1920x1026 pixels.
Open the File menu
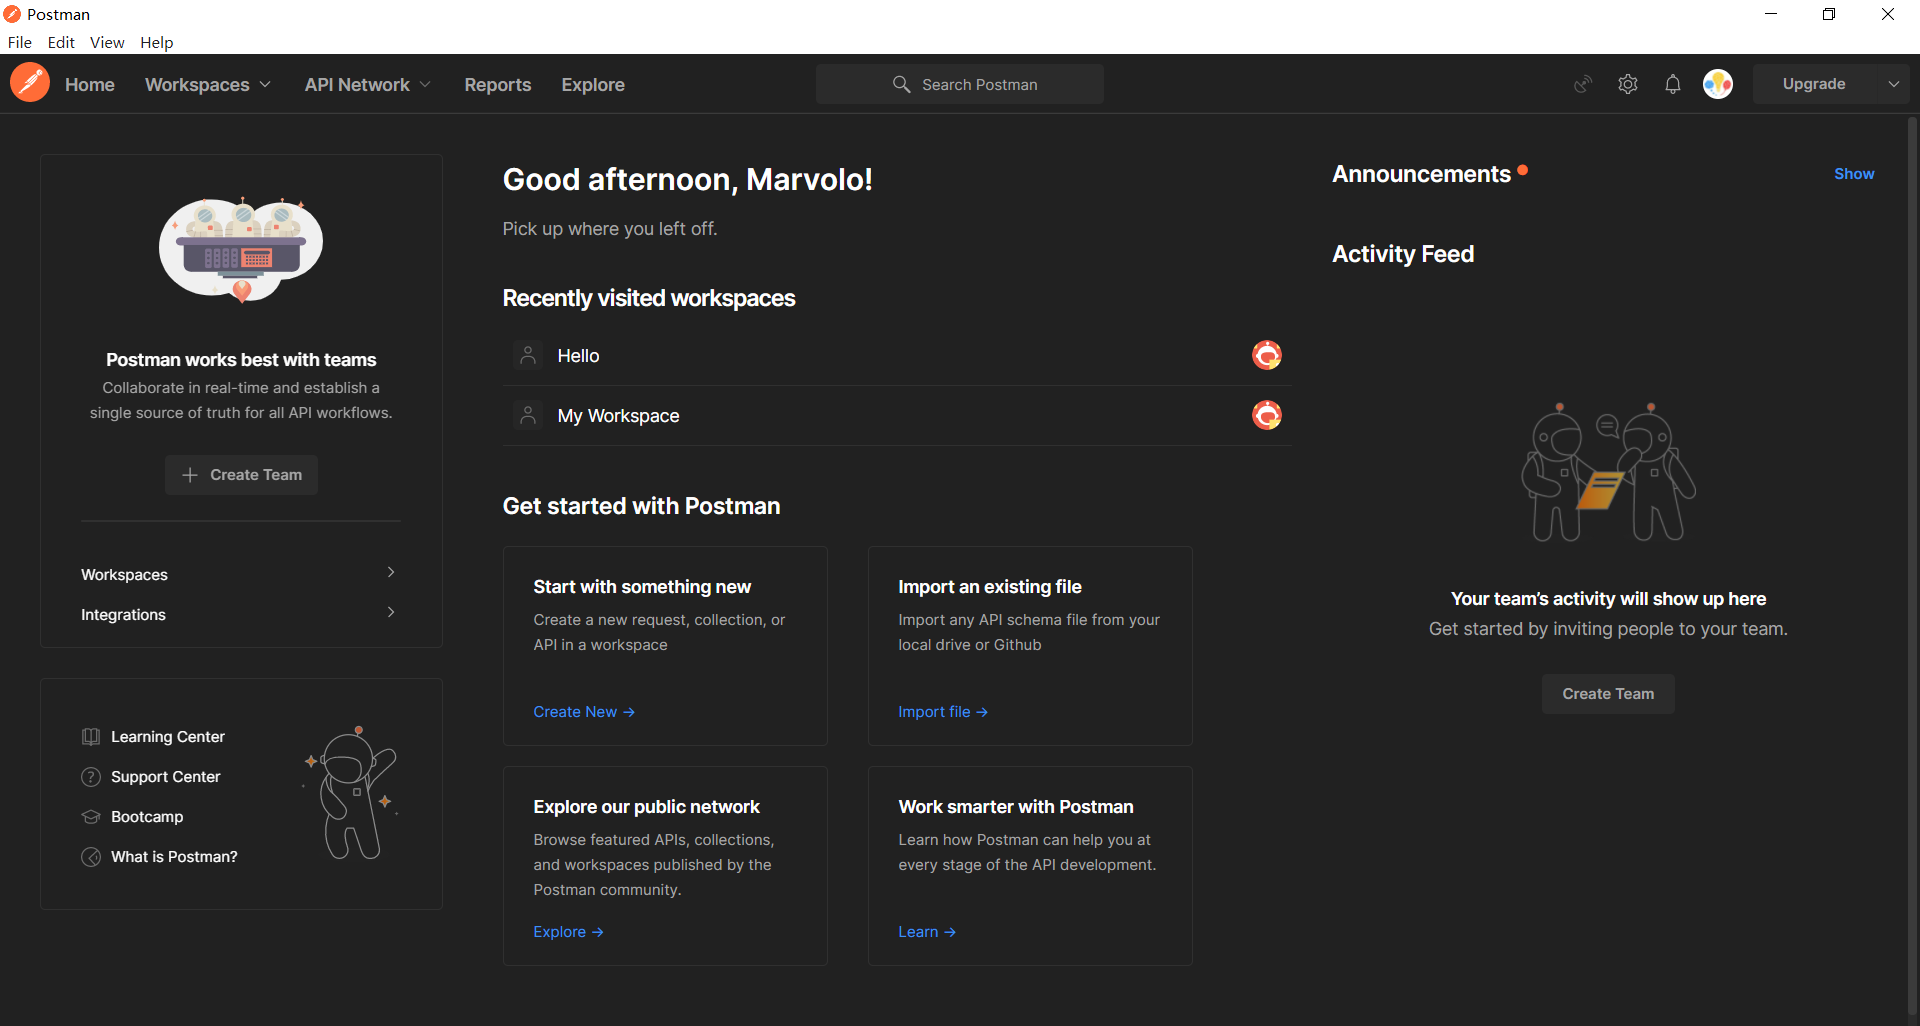(20, 42)
